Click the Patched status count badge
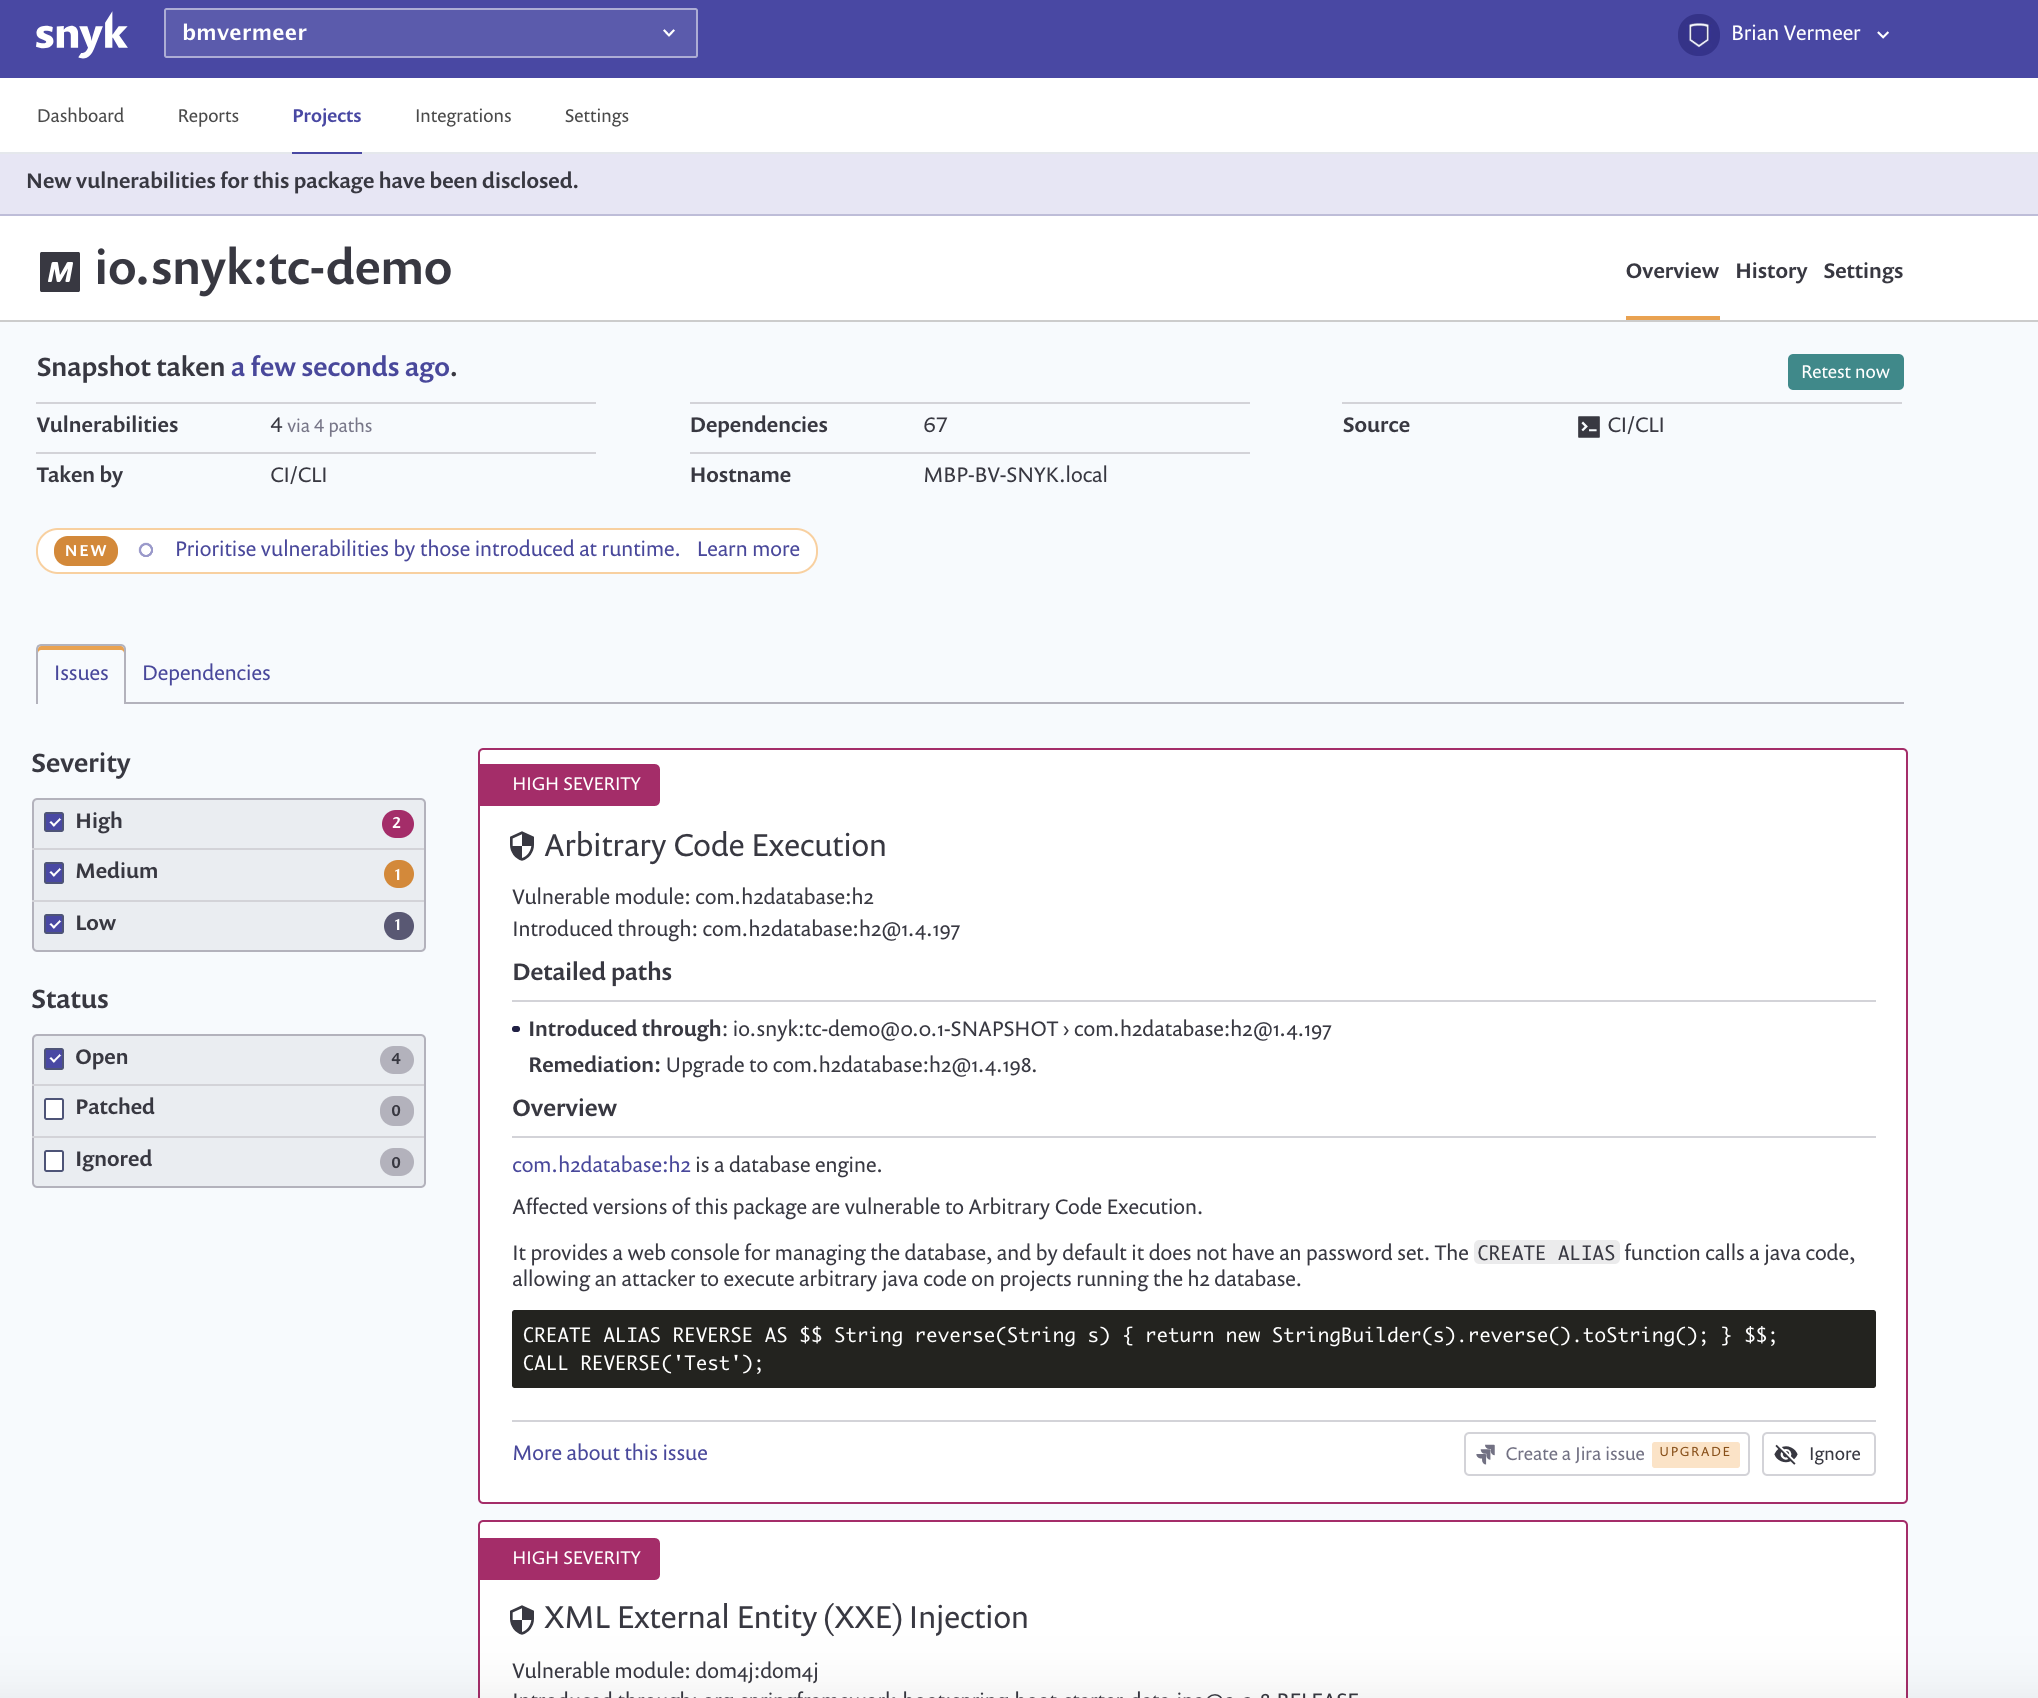The image size is (2038, 1698). click(396, 1111)
